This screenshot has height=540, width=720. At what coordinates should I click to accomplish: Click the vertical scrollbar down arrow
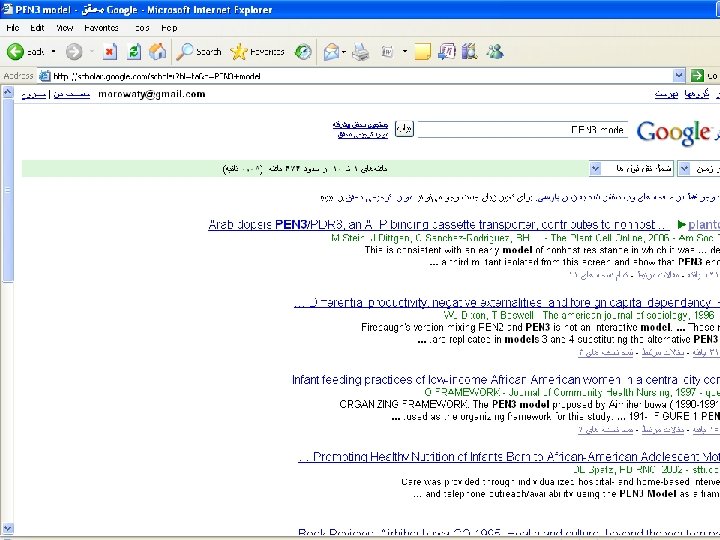(8, 528)
